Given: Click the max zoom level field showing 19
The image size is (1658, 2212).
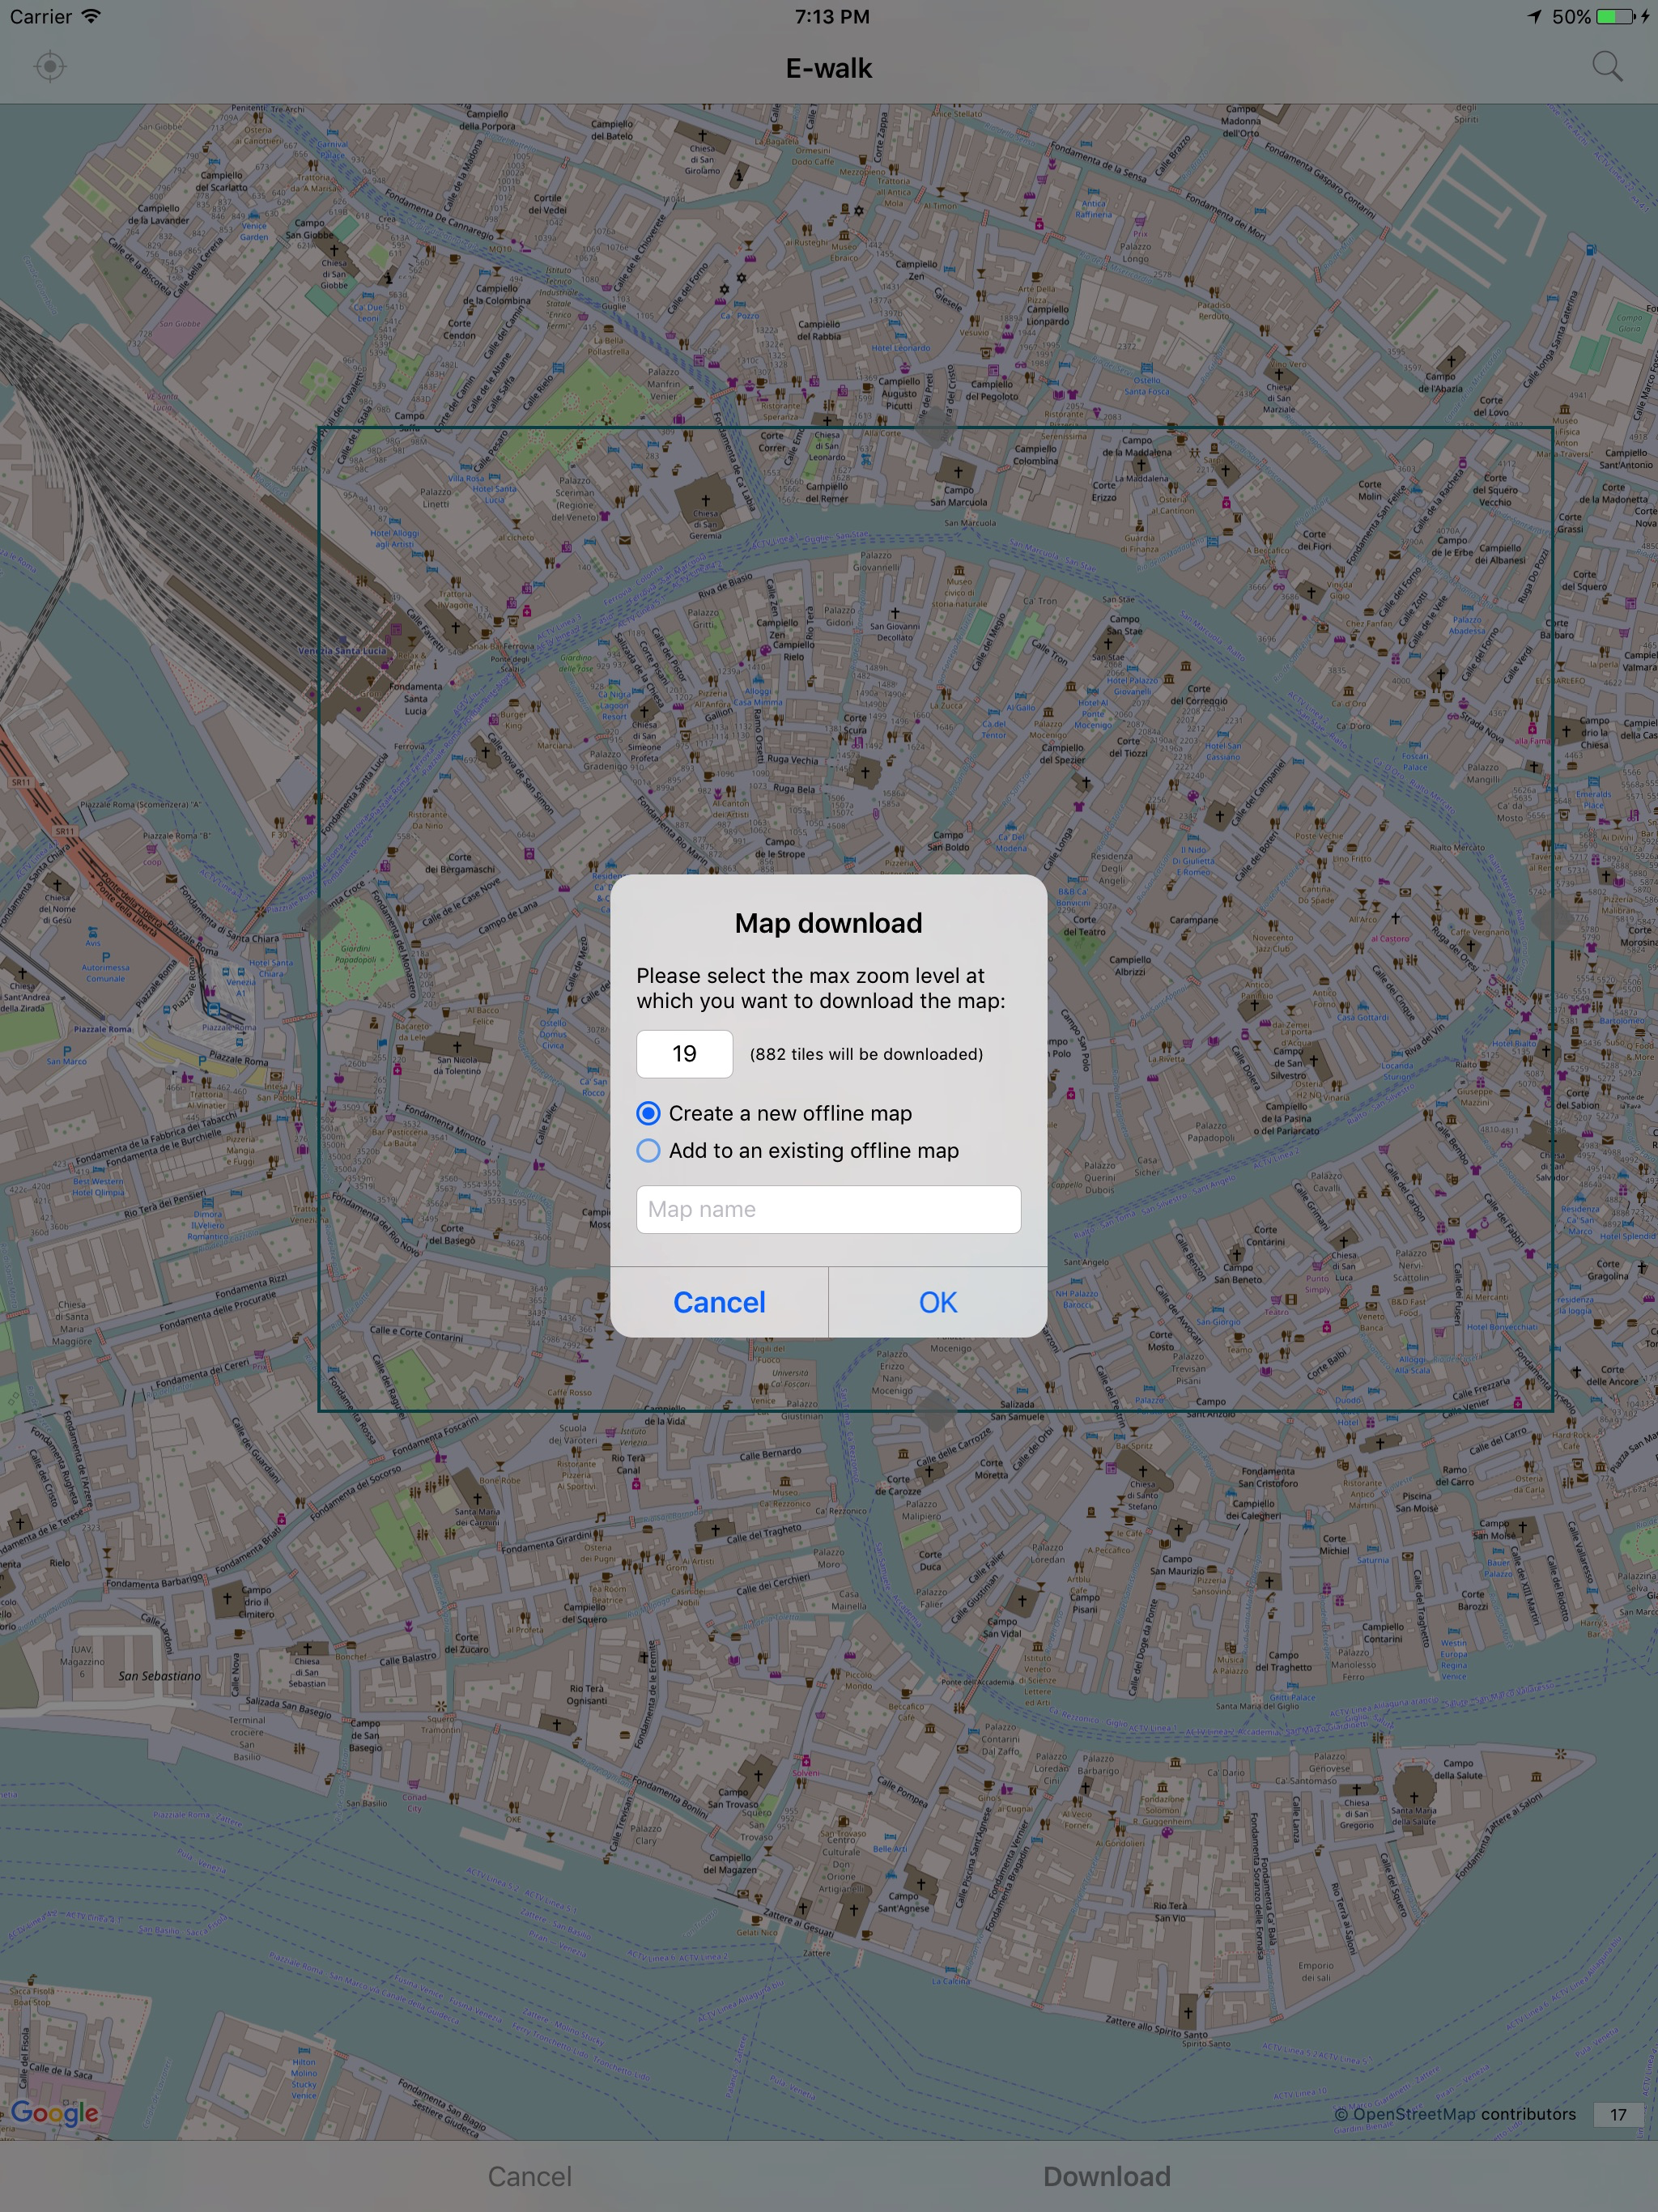Looking at the screenshot, I should tap(684, 1054).
